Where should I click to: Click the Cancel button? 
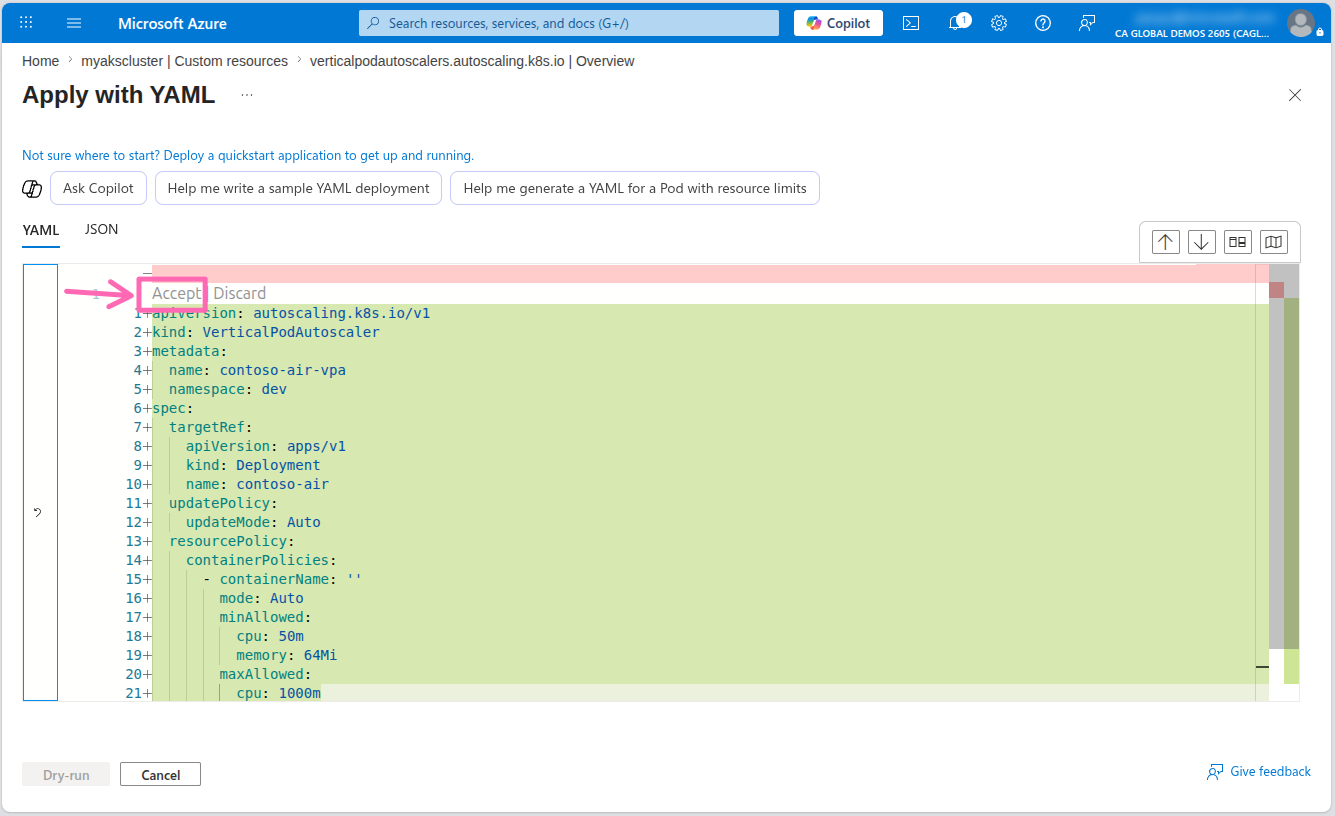[x=160, y=775]
